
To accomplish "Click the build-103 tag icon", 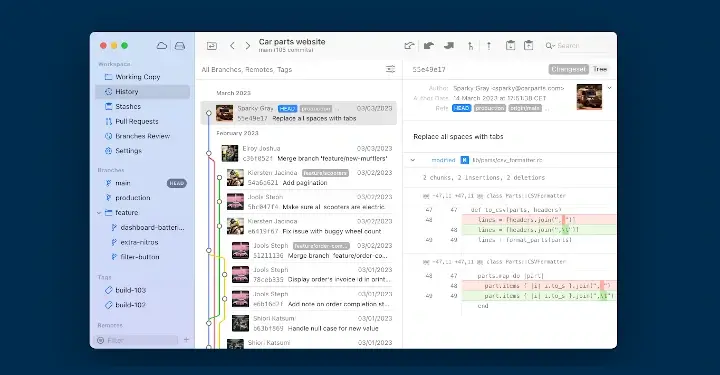I will 108,290.
